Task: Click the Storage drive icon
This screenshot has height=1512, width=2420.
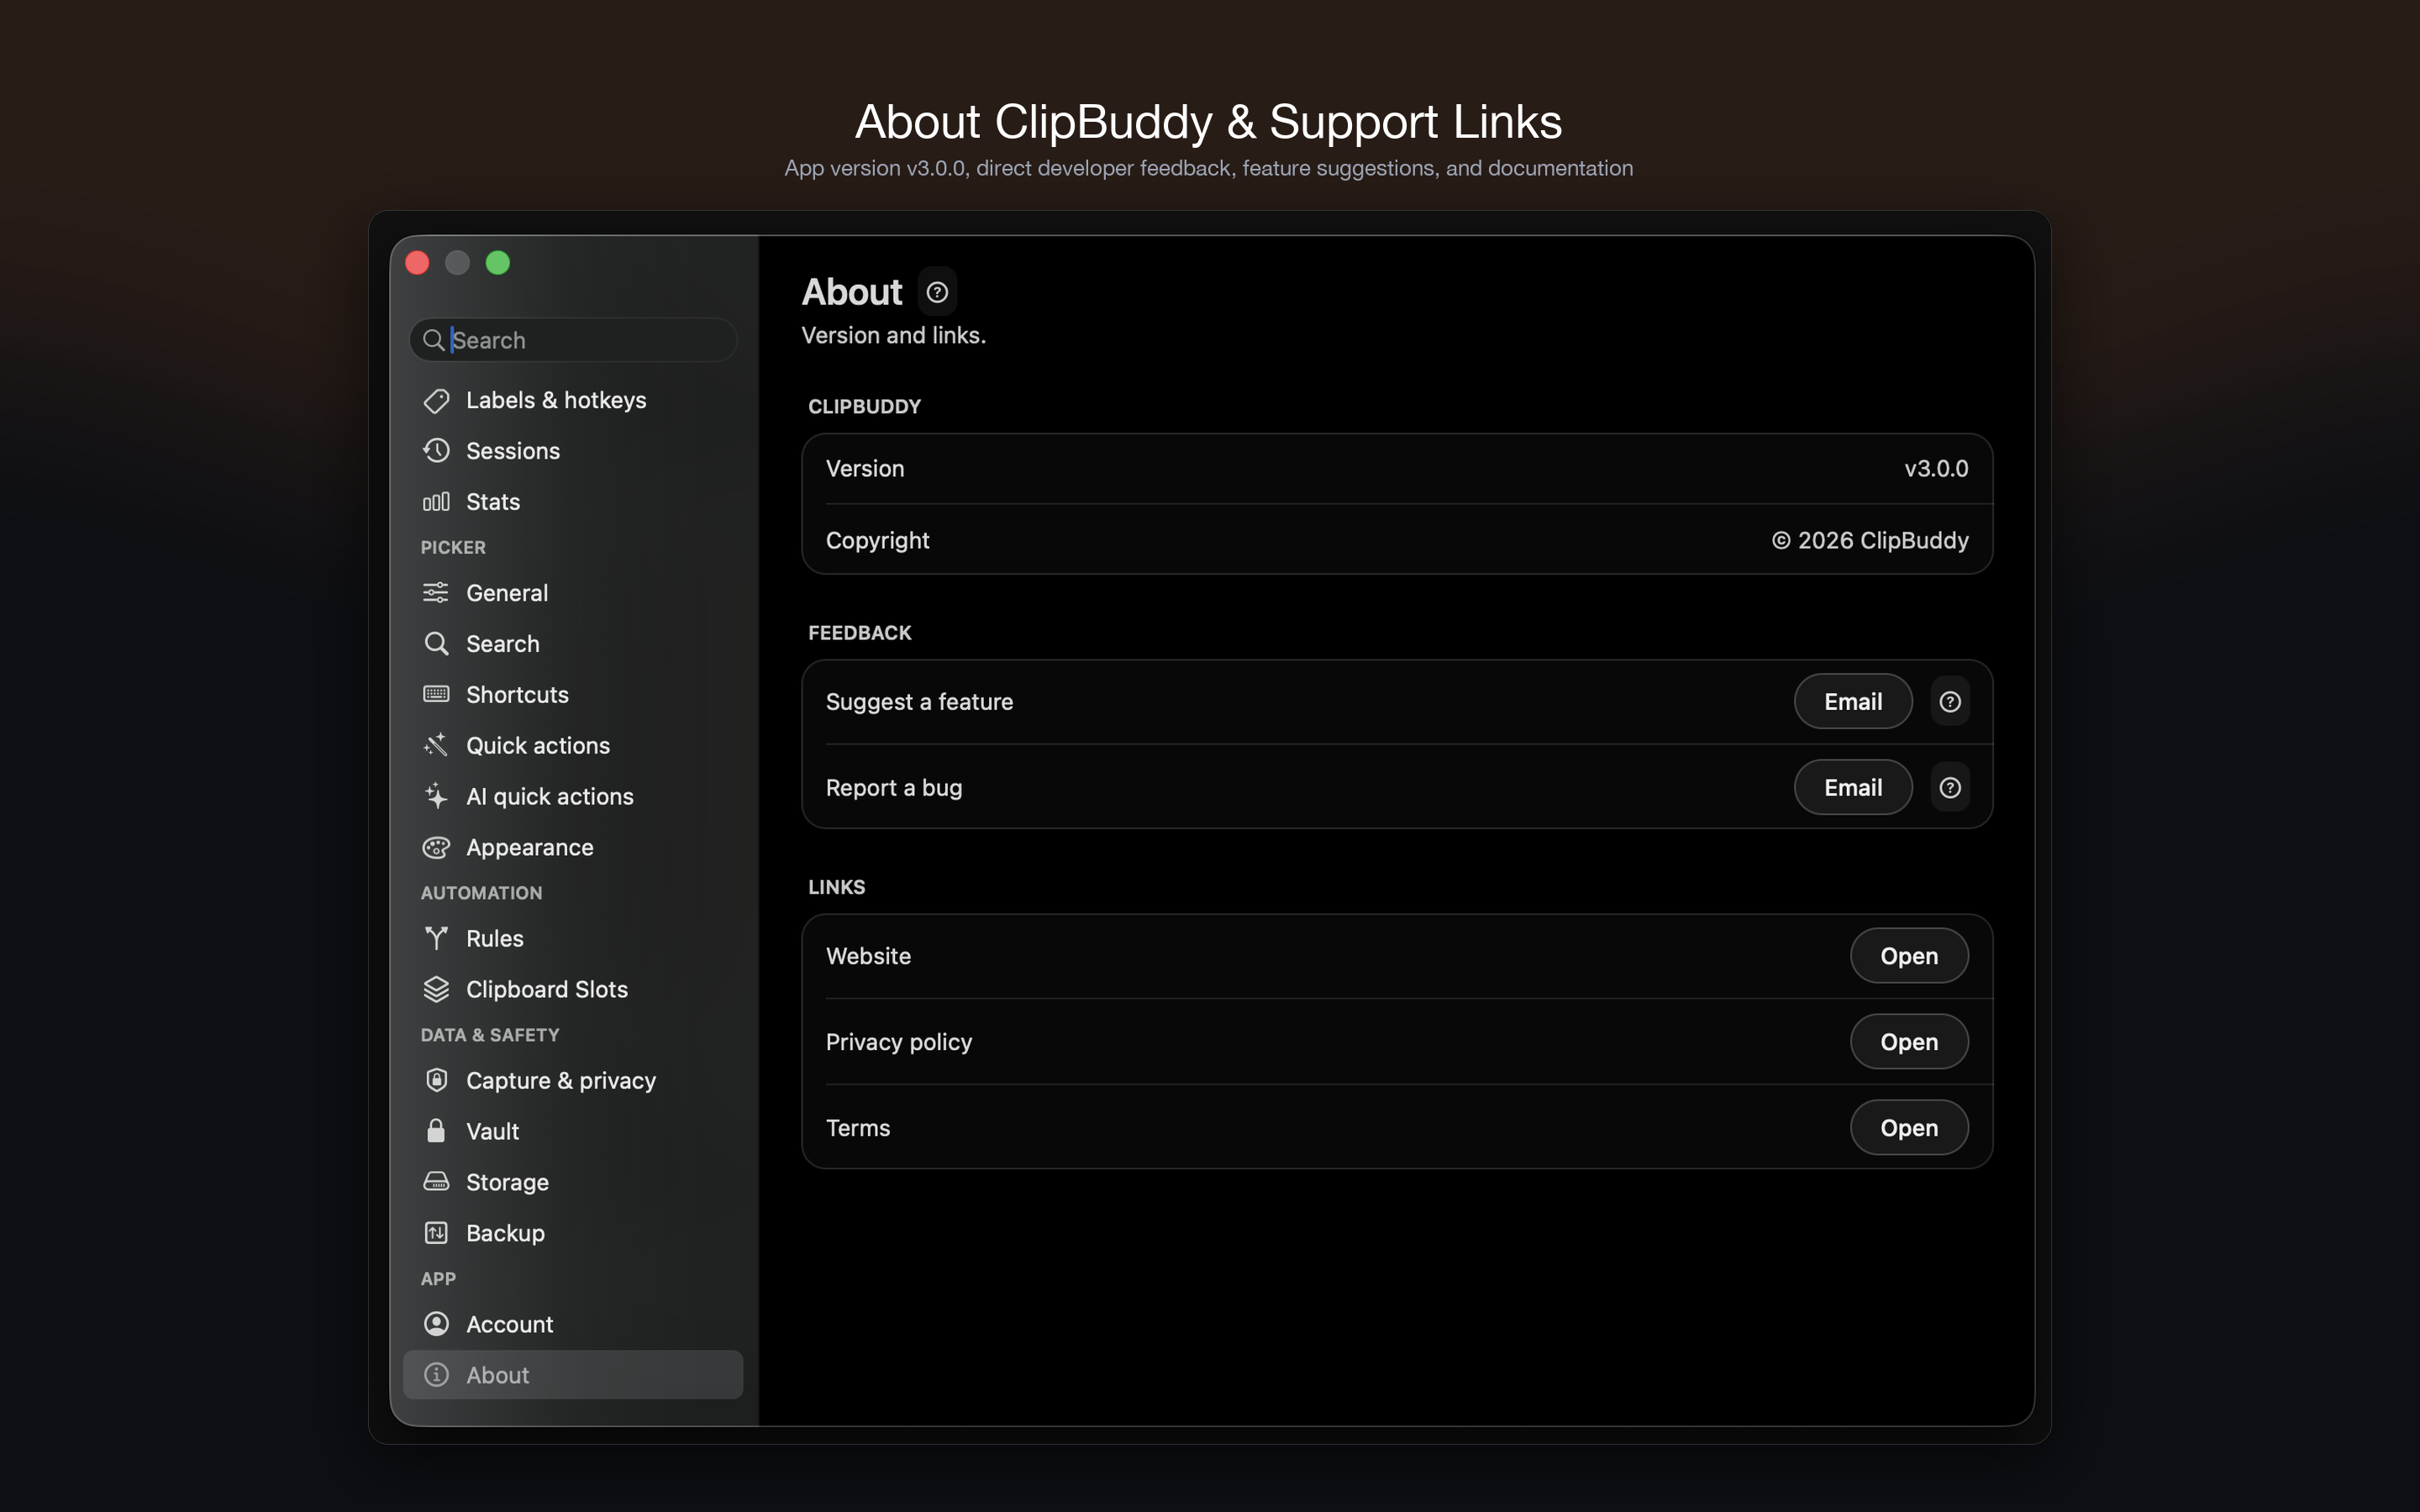Action: coord(436,1182)
